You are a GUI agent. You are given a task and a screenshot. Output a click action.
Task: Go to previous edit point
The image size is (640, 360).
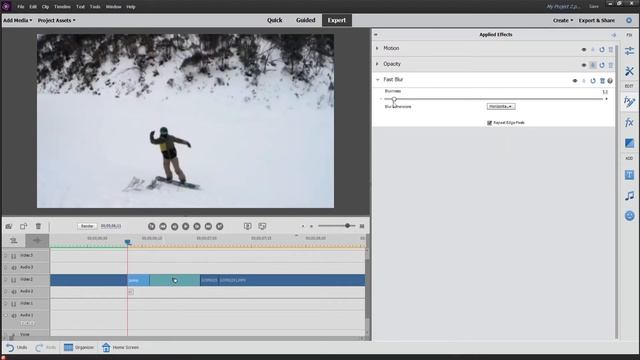151,226
